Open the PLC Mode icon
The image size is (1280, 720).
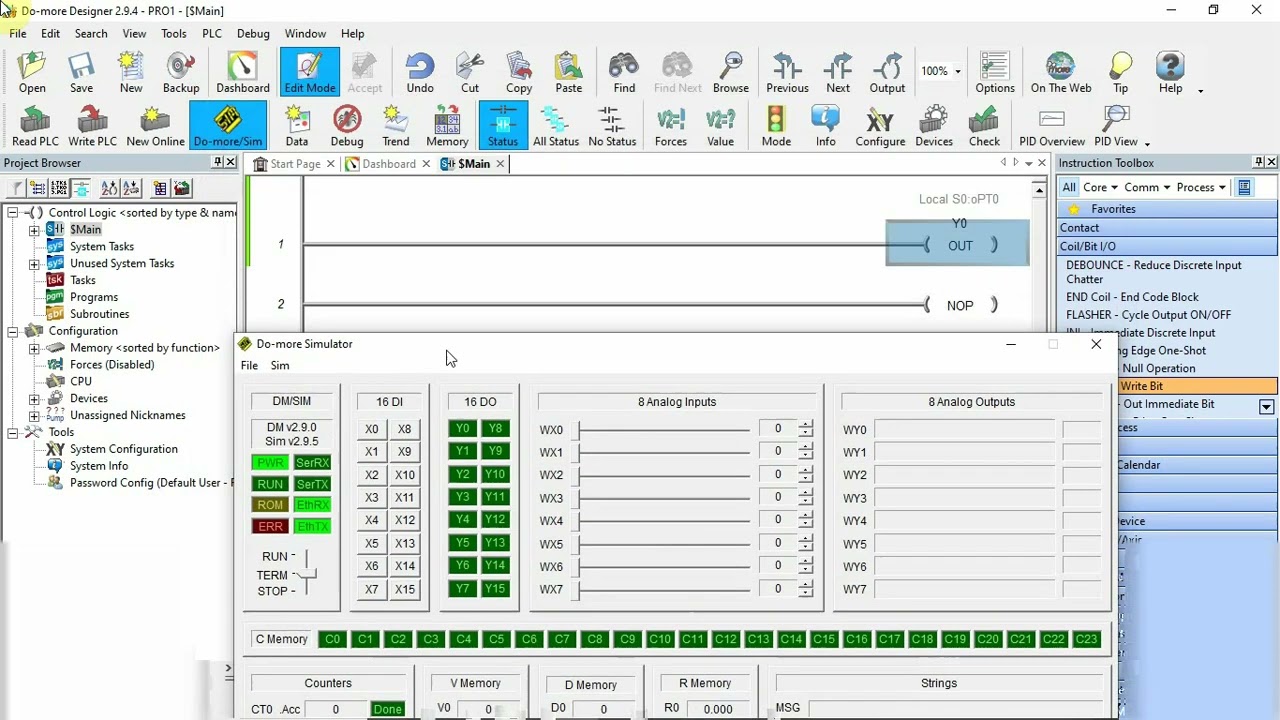pos(776,126)
